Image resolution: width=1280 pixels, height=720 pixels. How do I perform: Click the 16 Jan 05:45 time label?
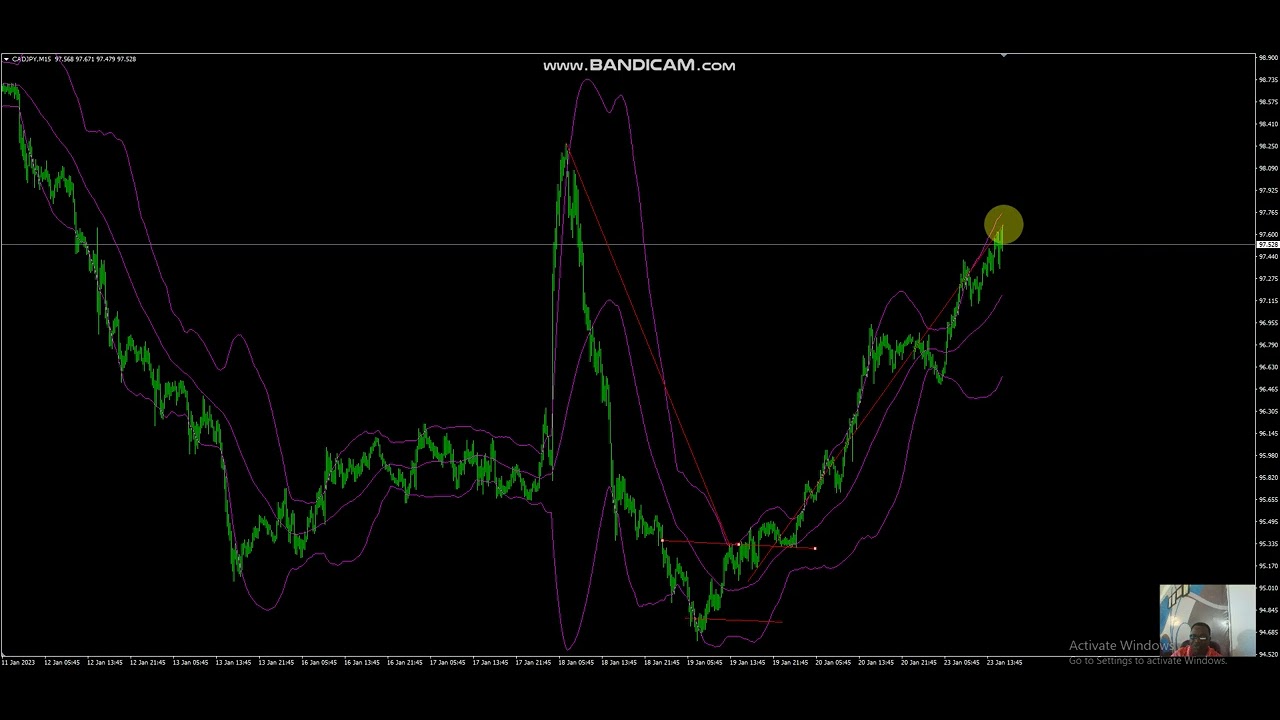pyautogui.click(x=318, y=662)
